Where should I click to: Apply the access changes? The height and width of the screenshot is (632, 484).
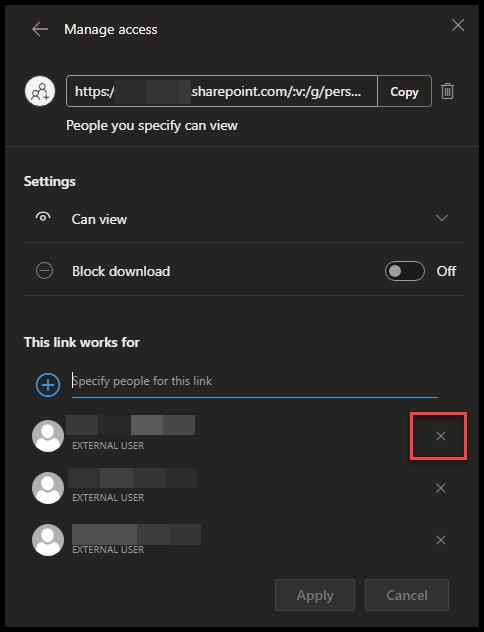coord(315,595)
